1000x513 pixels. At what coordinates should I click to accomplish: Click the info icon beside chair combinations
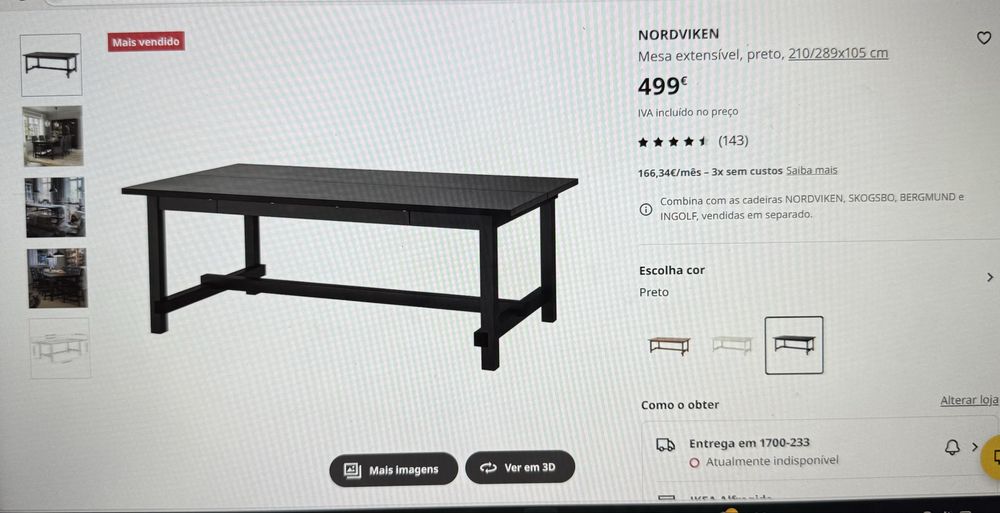tap(645, 209)
